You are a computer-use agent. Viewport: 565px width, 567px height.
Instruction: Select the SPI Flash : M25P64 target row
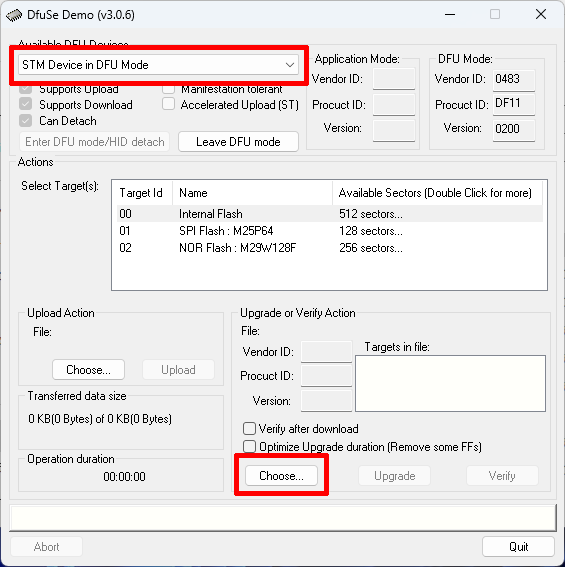tap(330, 231)
